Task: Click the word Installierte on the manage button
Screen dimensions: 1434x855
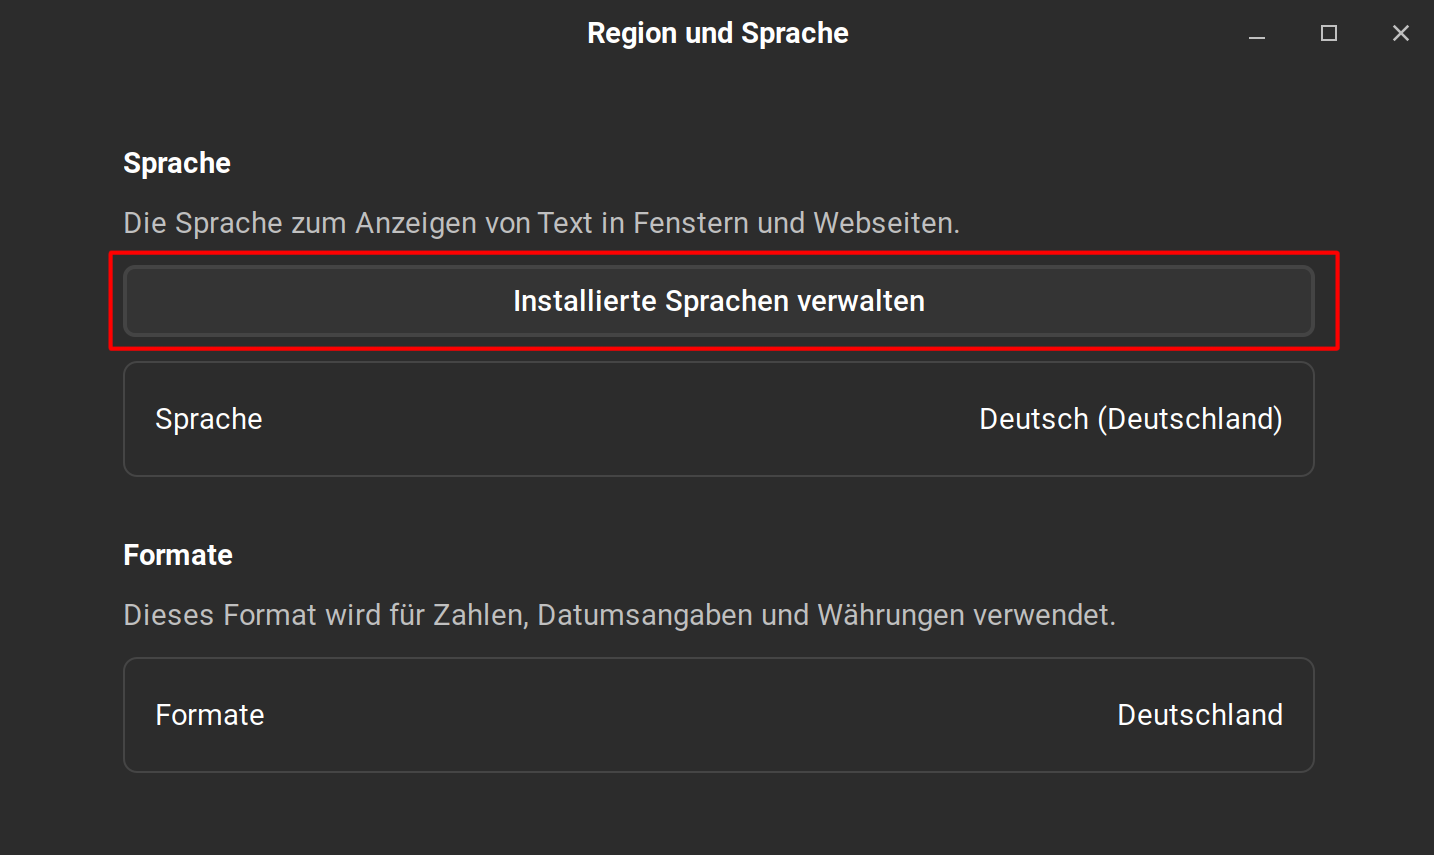Action: pos(585,301)
